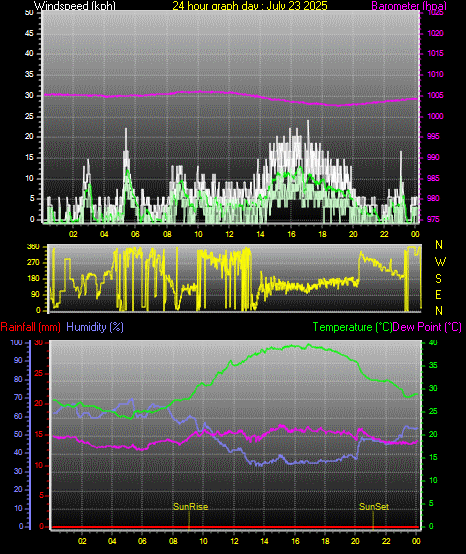Click the '30' windspeed axis value in top chart
Viewport: 466px width, 554px height.
point(29,95)
